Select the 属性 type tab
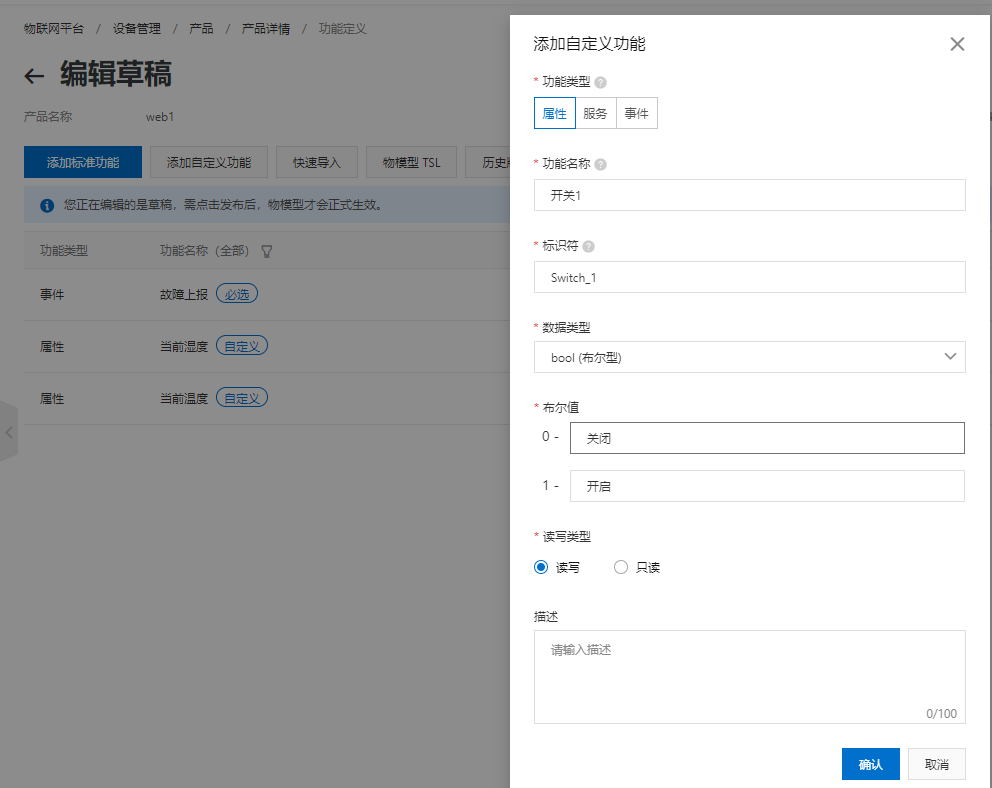 [554, 113]
